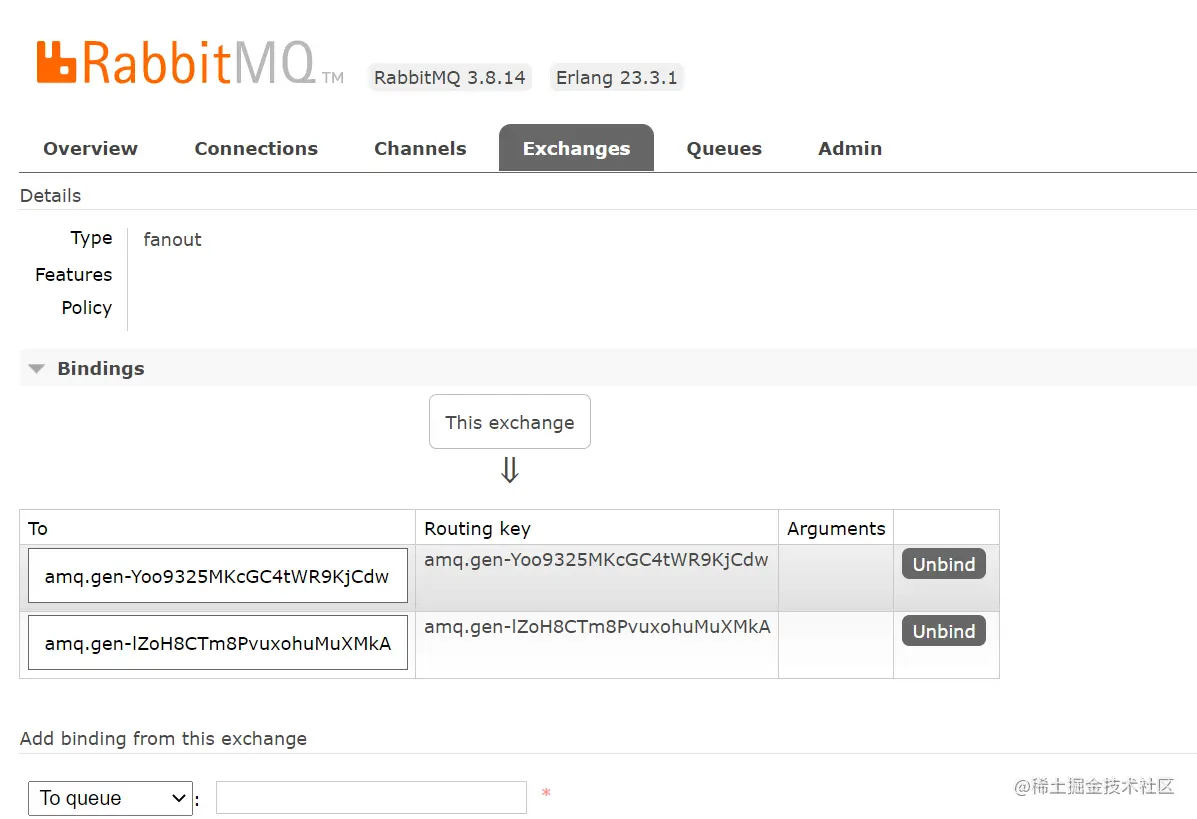Open the Admin tab
1197x819 pixels.
(850, 148)
